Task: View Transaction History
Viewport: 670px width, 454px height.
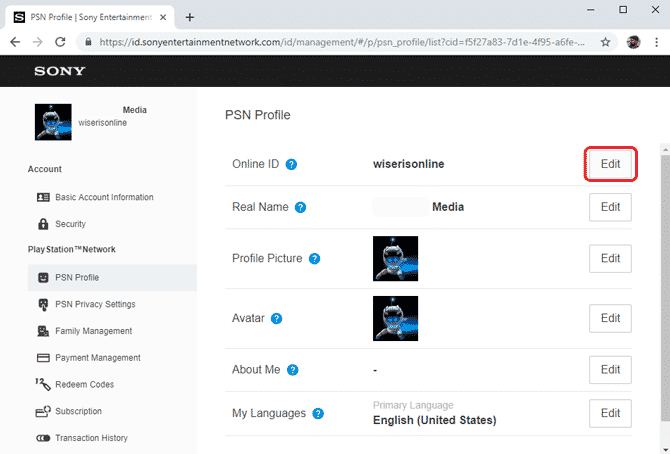Action: click(91, 438)
